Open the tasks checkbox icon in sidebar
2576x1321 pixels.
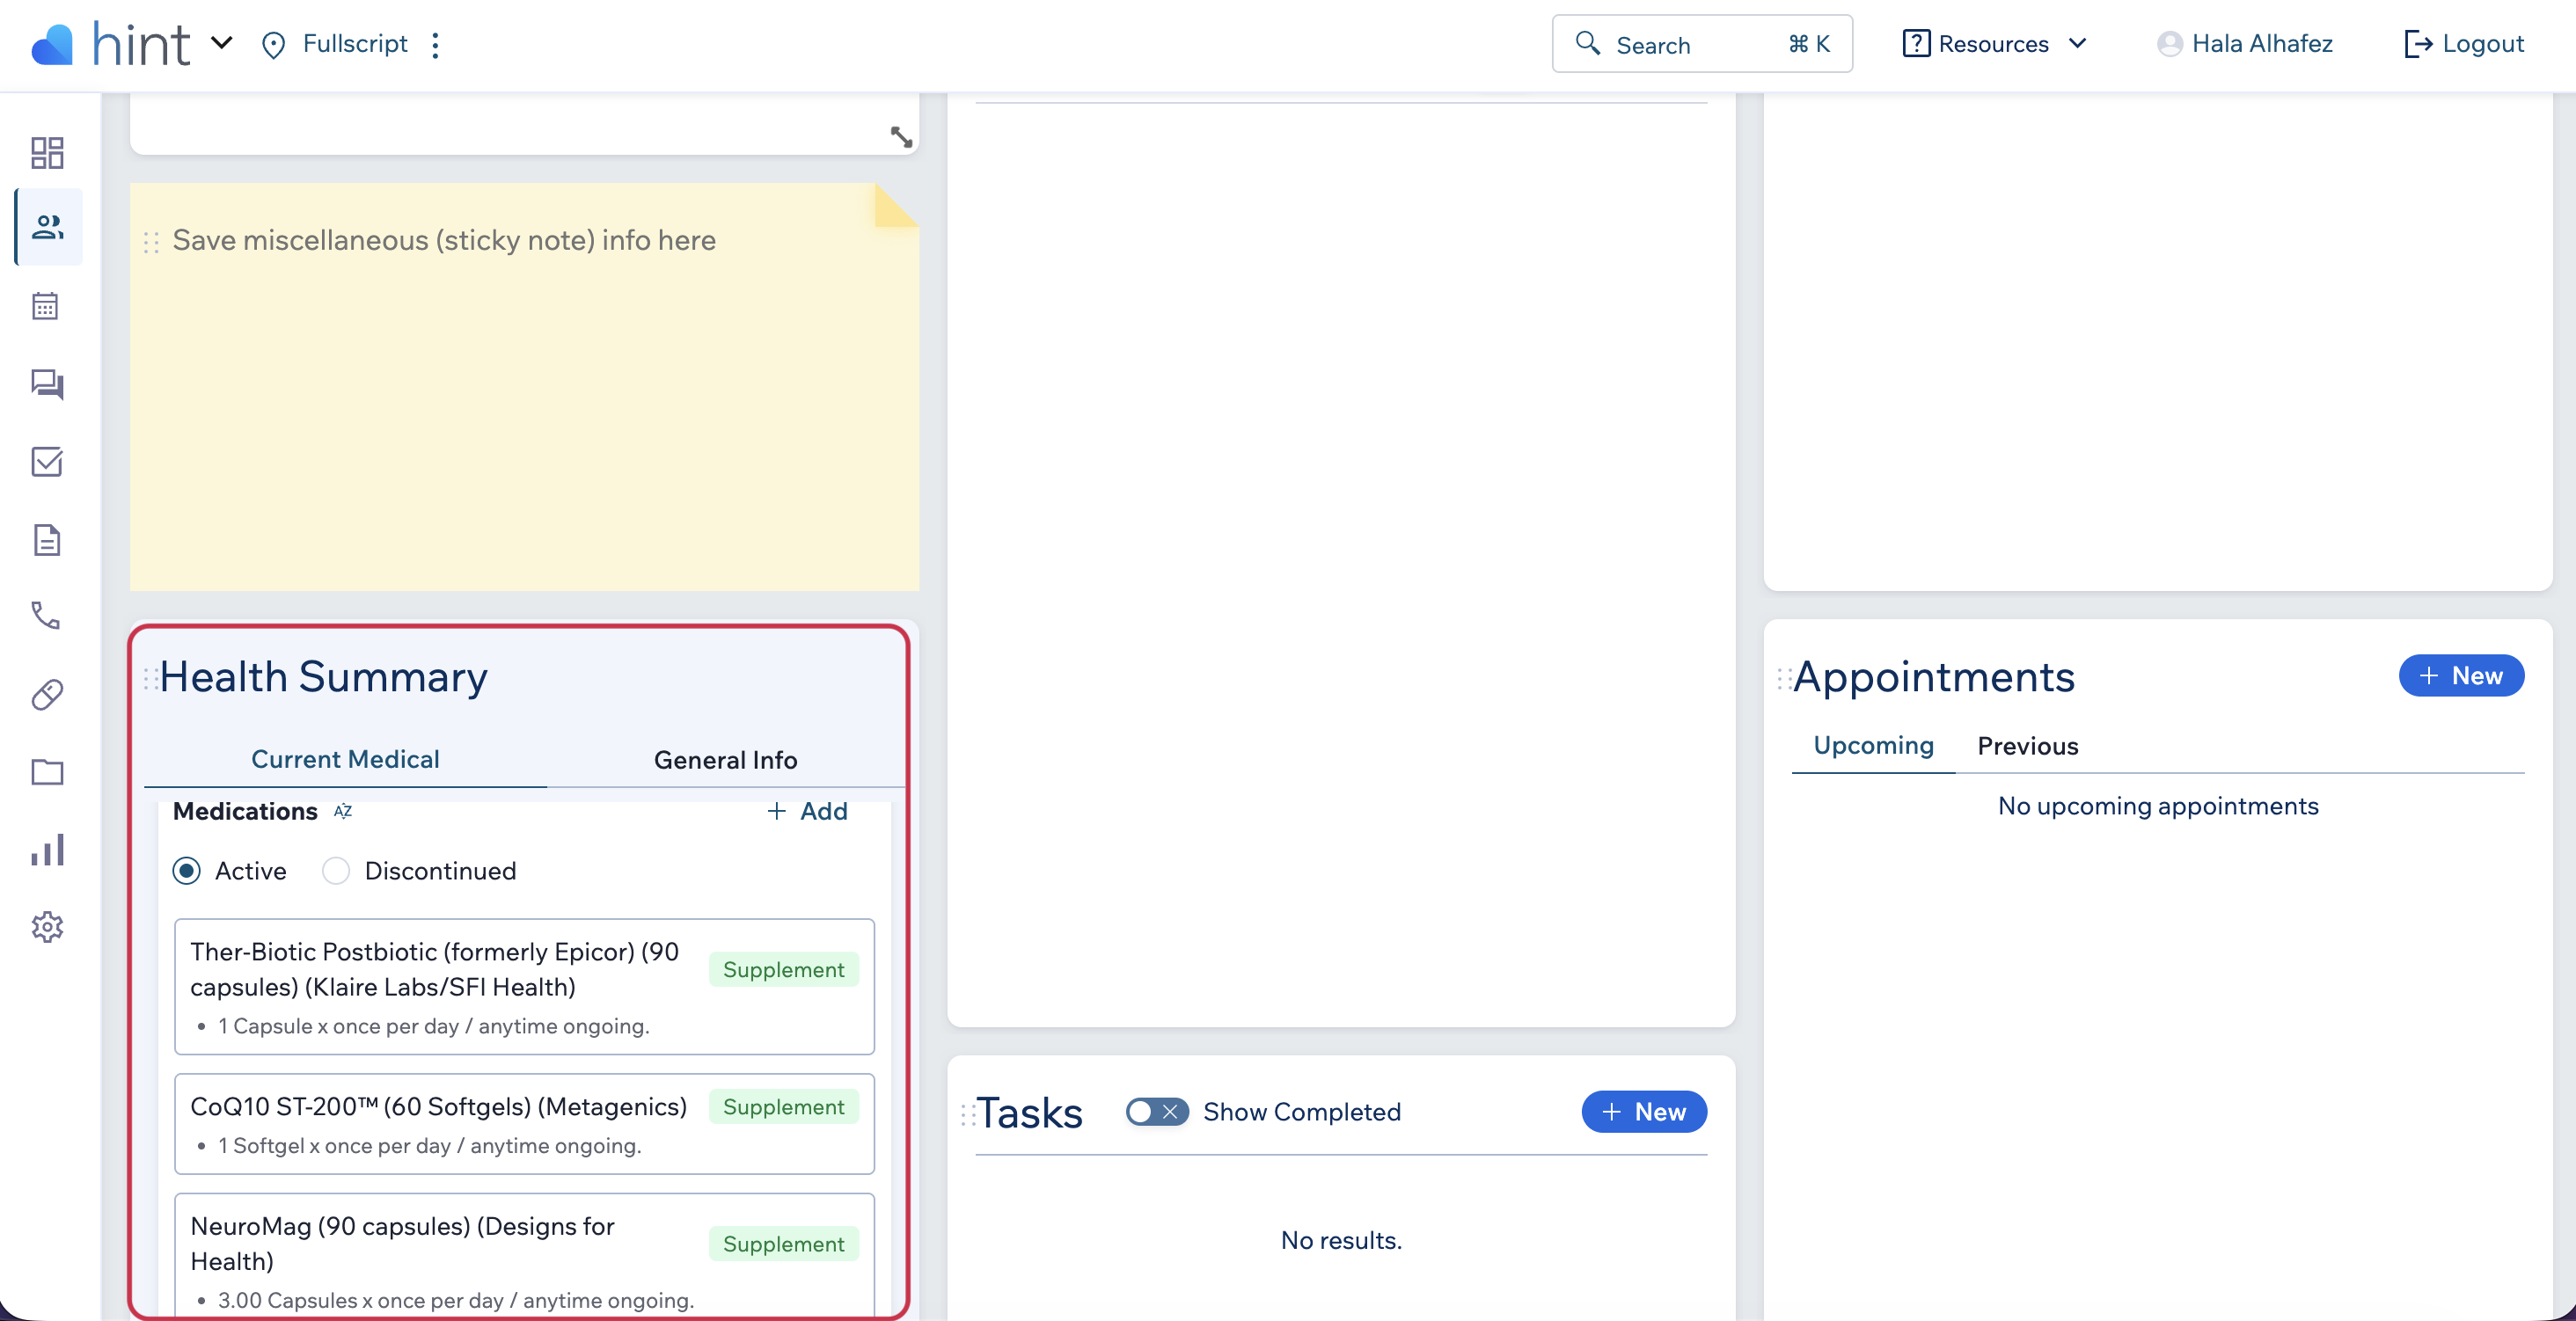coord(47,462)
